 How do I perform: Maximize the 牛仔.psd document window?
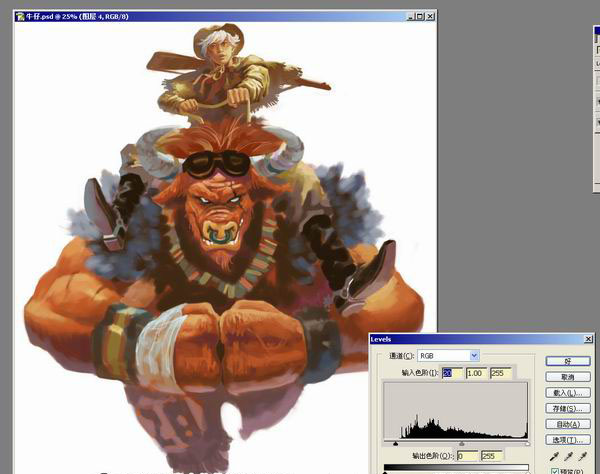[x=420, y=16]
